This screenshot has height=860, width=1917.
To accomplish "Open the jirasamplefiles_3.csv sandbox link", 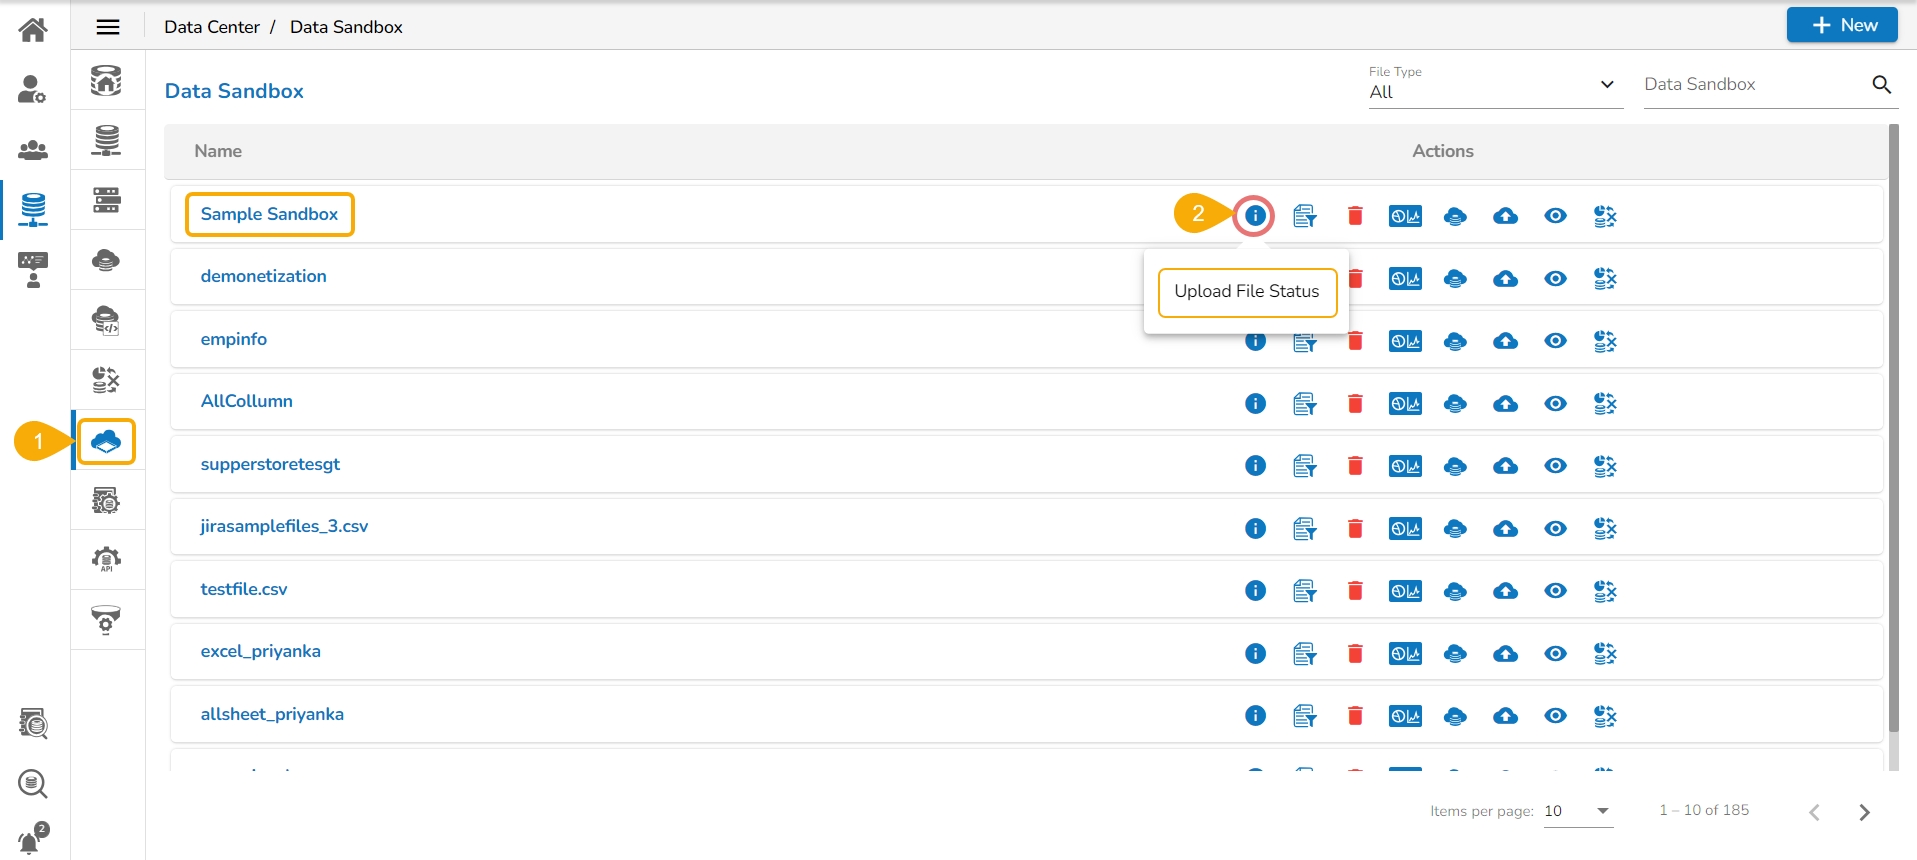I will point(284,526).
